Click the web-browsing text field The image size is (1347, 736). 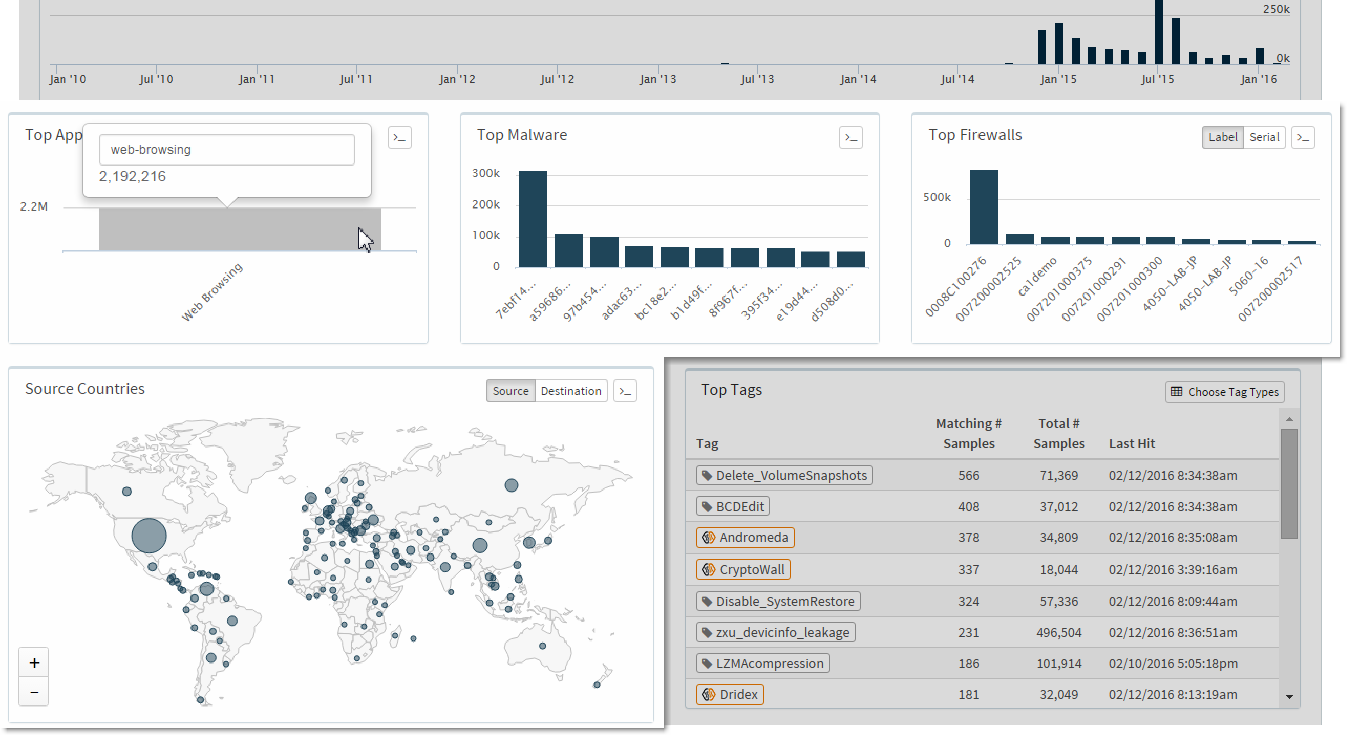[226, 150]
